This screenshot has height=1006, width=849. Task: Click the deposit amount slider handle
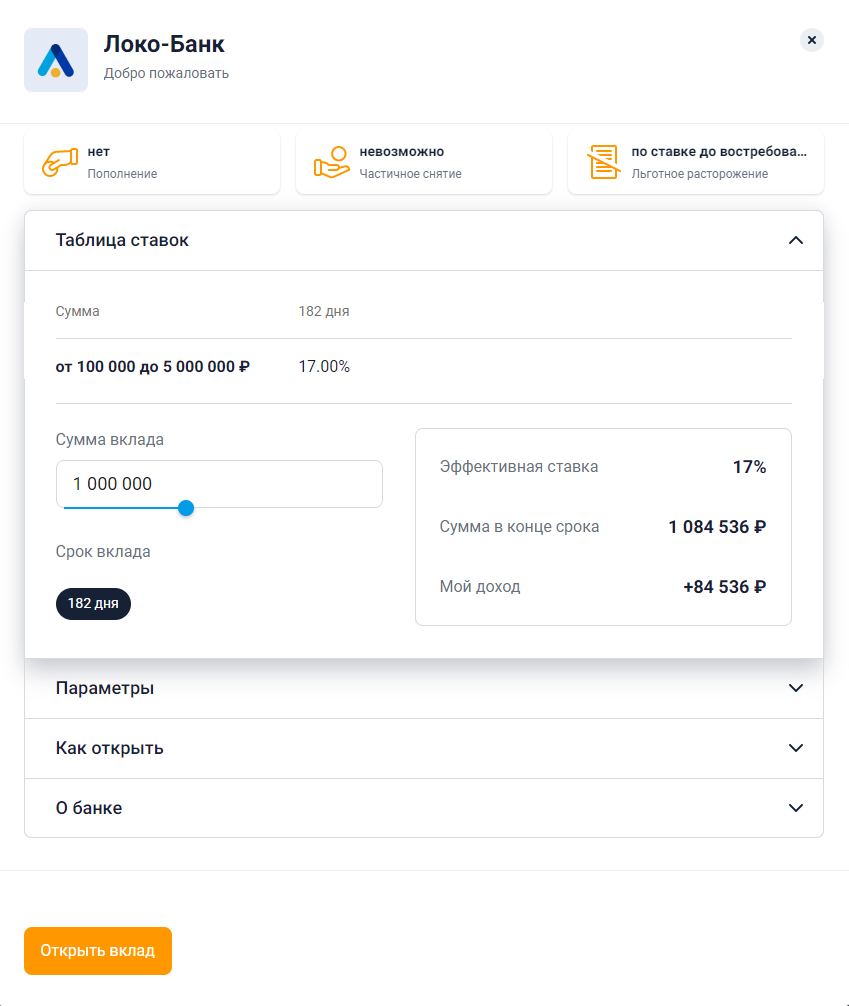click(185, 508)
